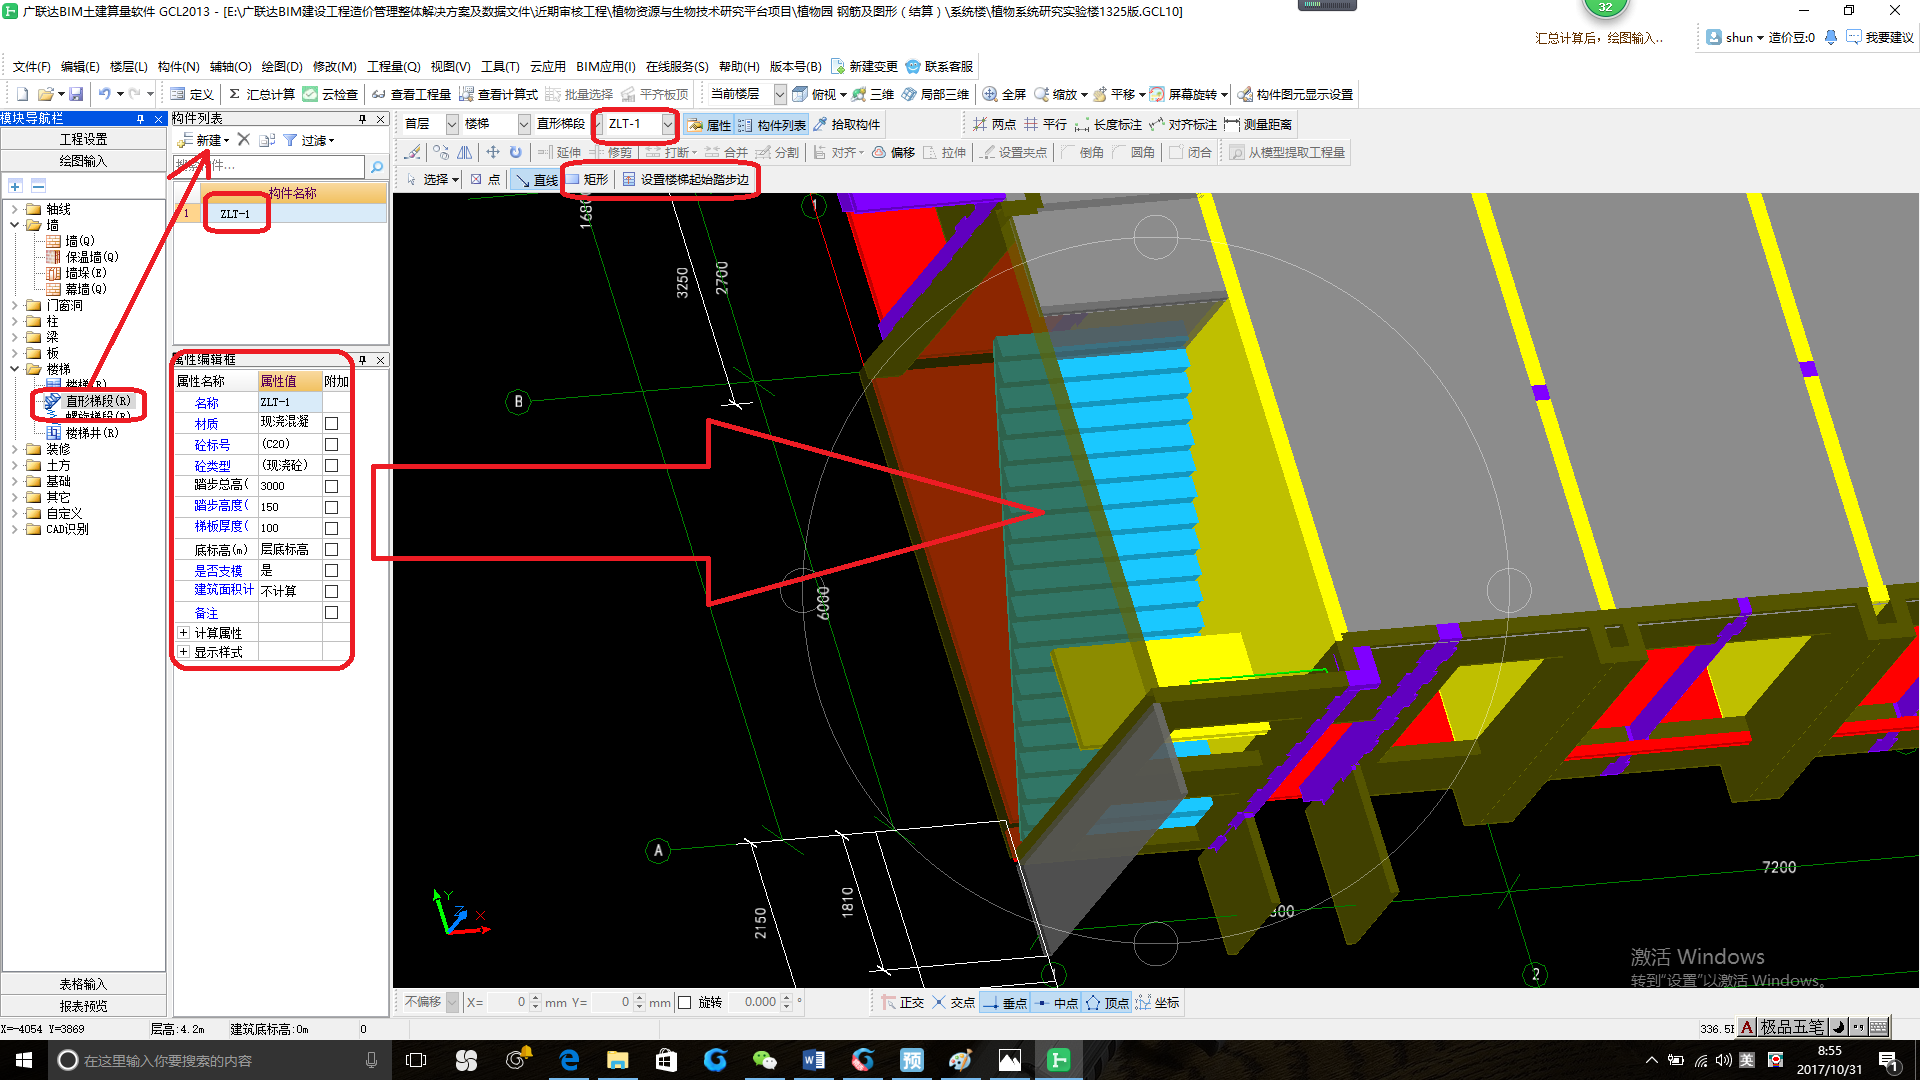This screenshot has height=1080, width=1920.
Task: Check the 底标高 additional checkbox
Action: pyautogui.click(x=332, y=550)
